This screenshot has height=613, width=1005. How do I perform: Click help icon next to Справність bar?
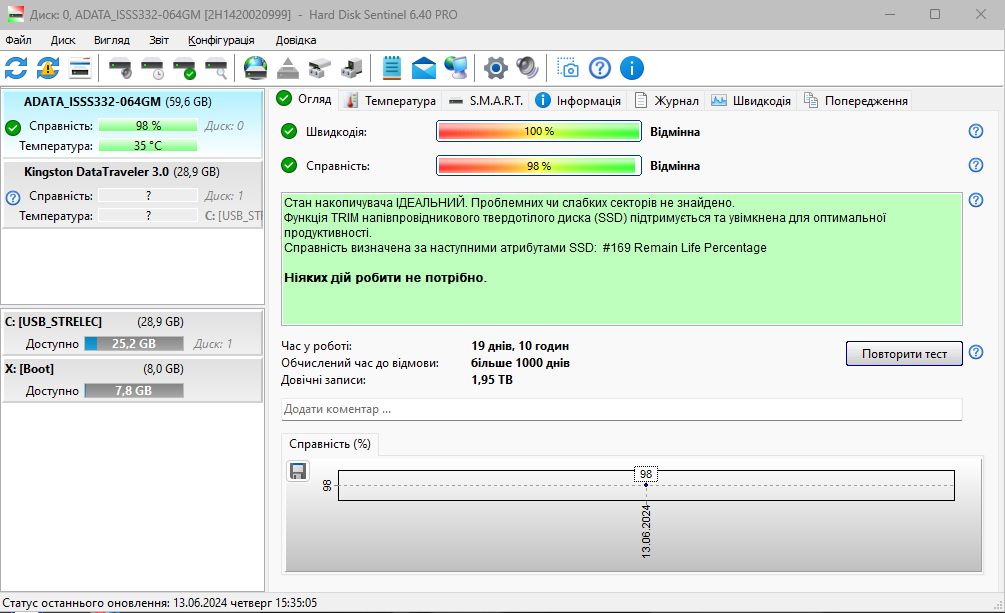tap(976, 165)
